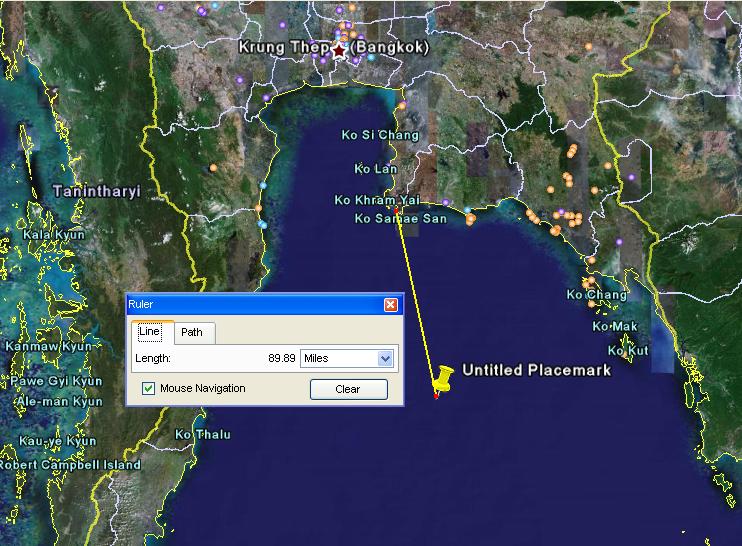Screen dimensions: 742x546
Task: Click the red ruler endpoint below the pushpin
Action: point(436,396)
